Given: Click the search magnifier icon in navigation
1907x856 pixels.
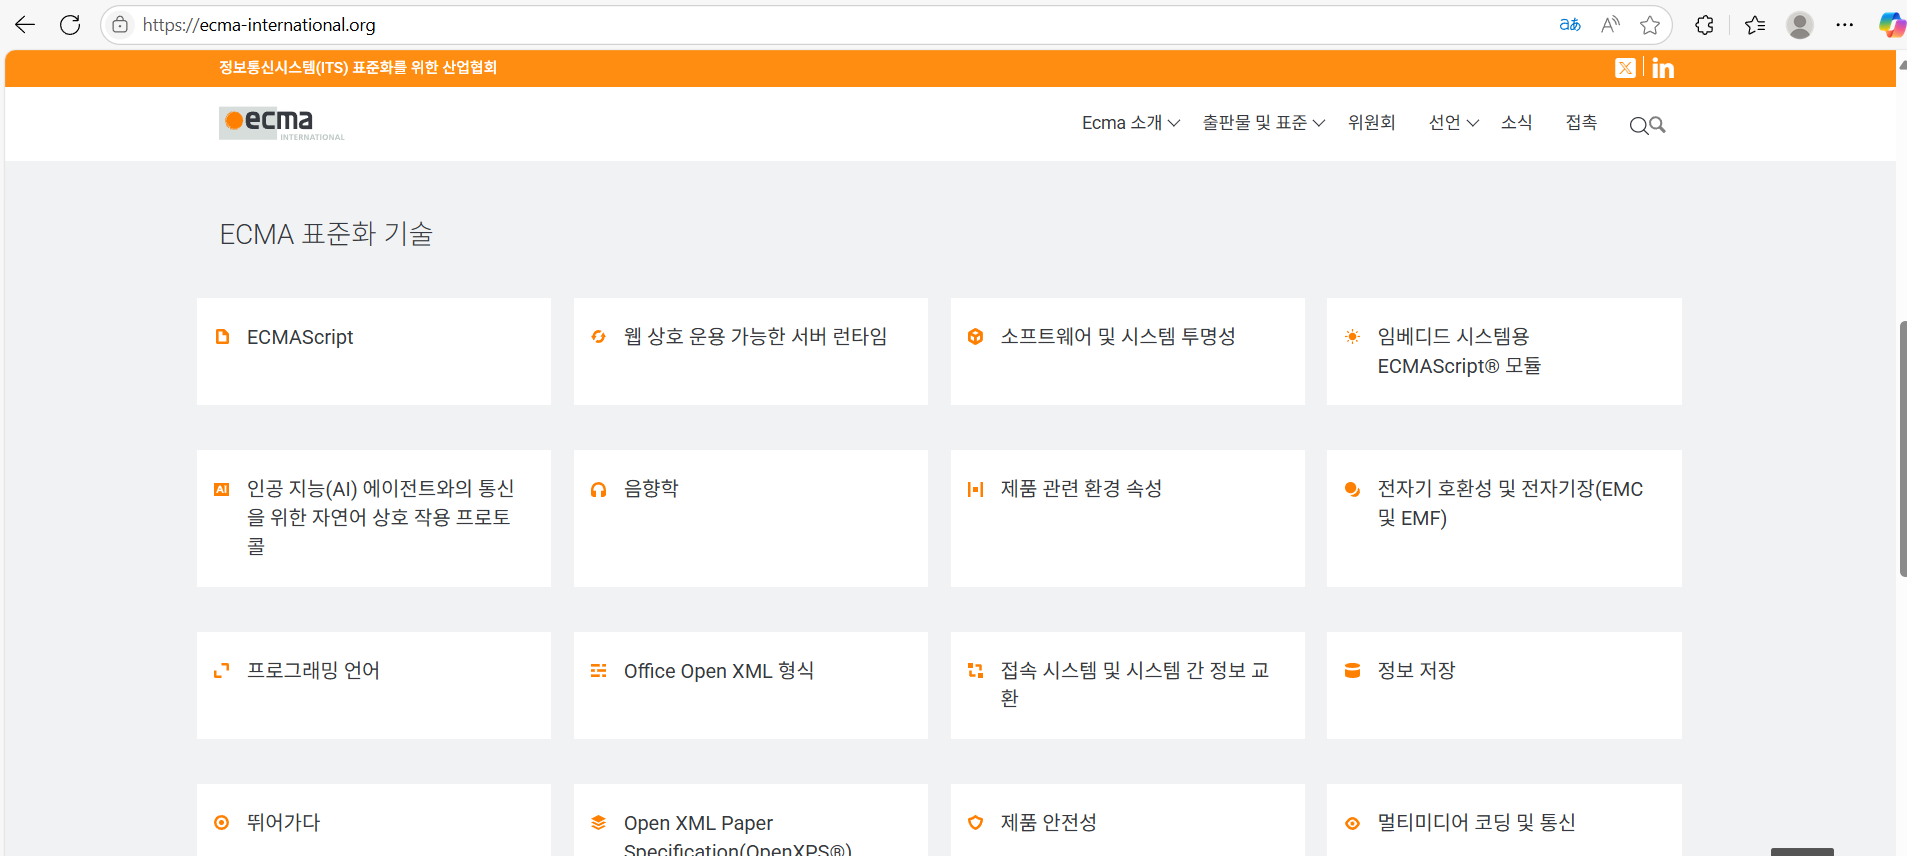Looking at the screenshot, I should point(1647,125).
